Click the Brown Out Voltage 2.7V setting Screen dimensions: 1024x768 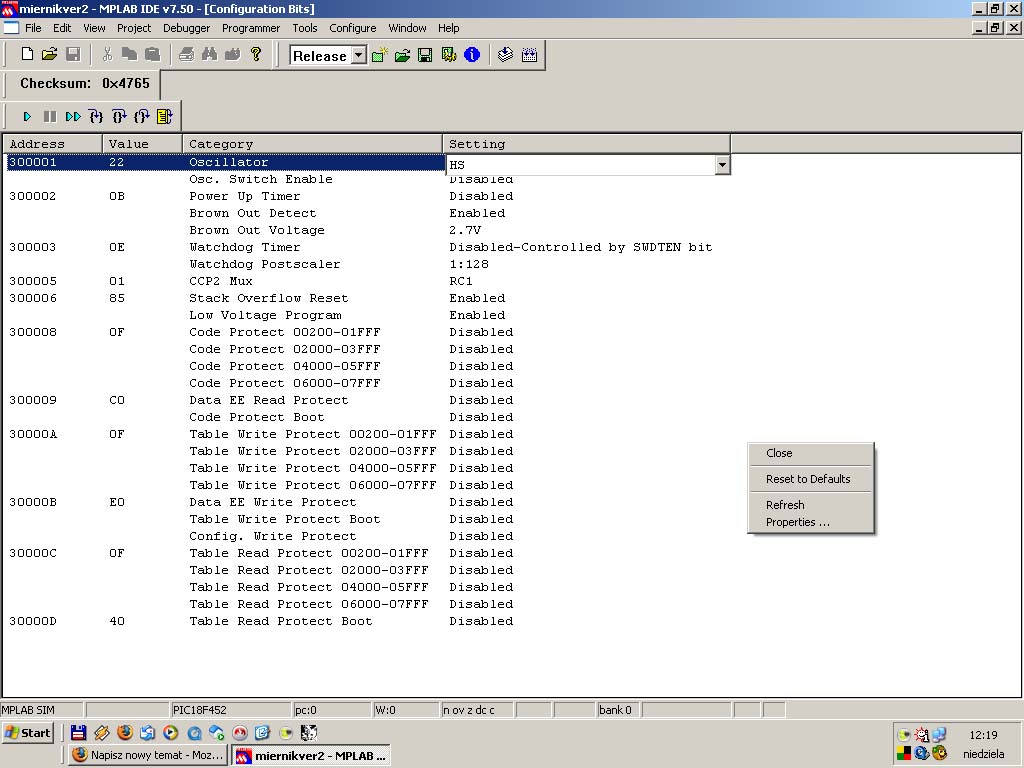point(465,230)
